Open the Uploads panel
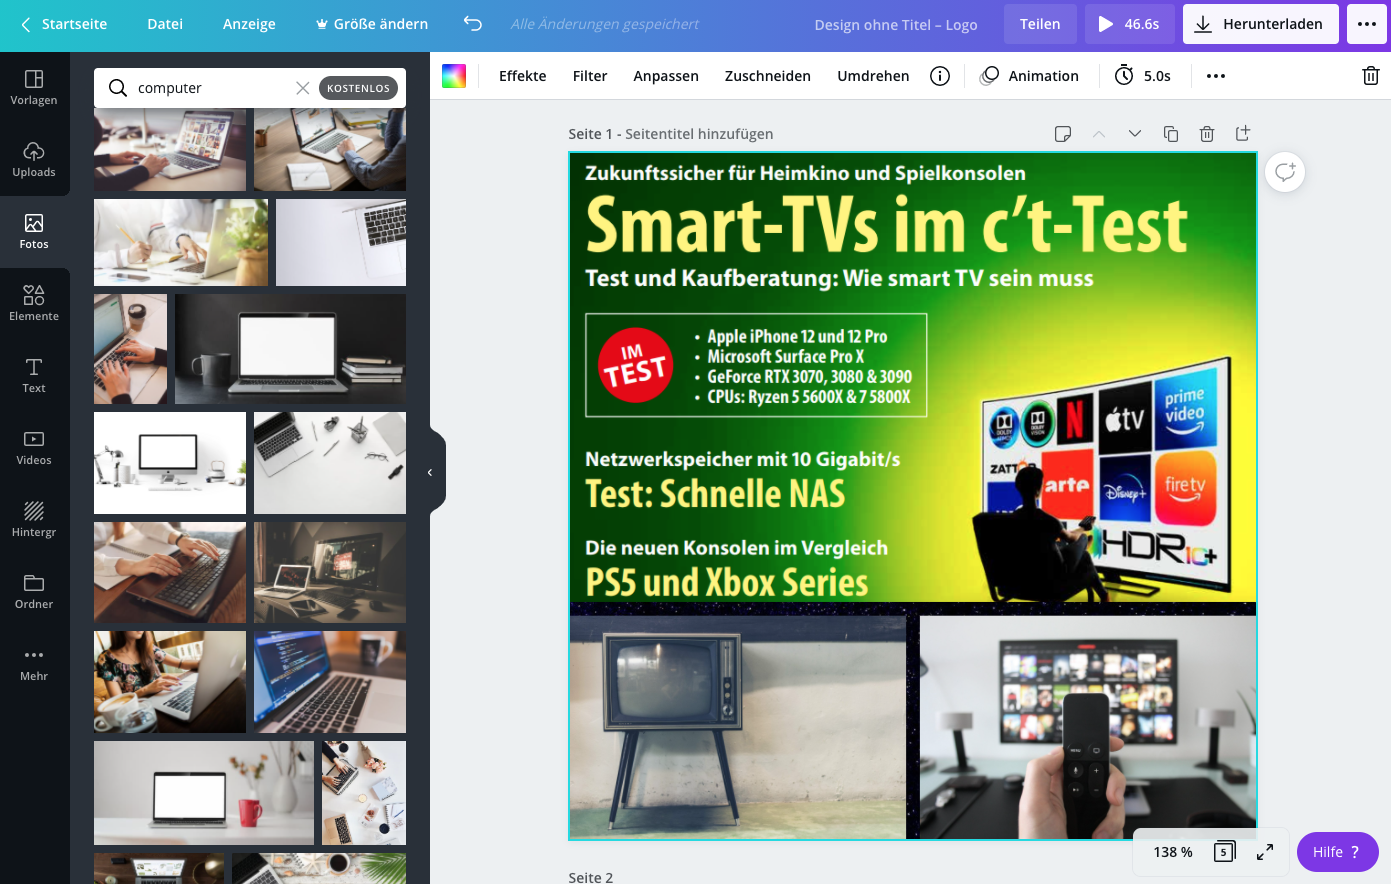Screen dimensions: 1391x884 [34, 160]
